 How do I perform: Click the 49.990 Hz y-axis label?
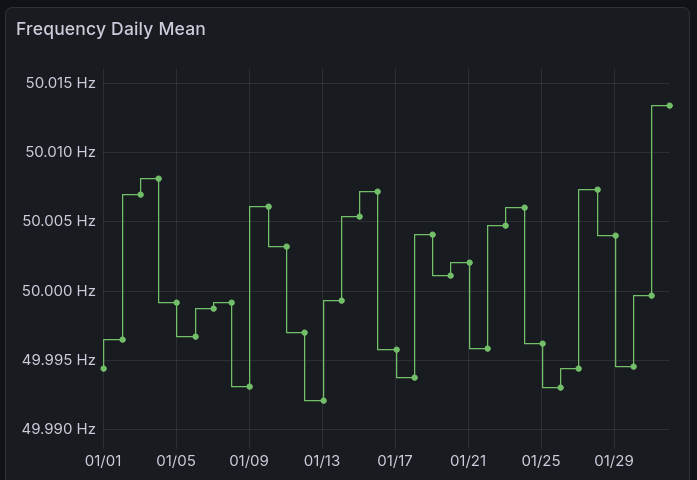(60, 430)
